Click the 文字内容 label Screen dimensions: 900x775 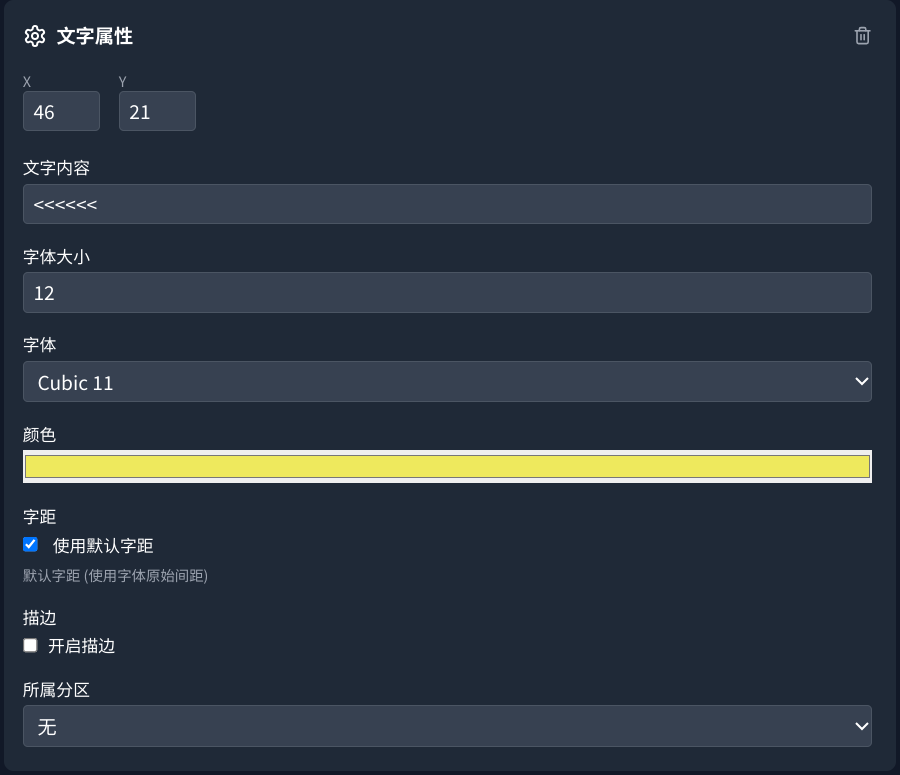56,167
